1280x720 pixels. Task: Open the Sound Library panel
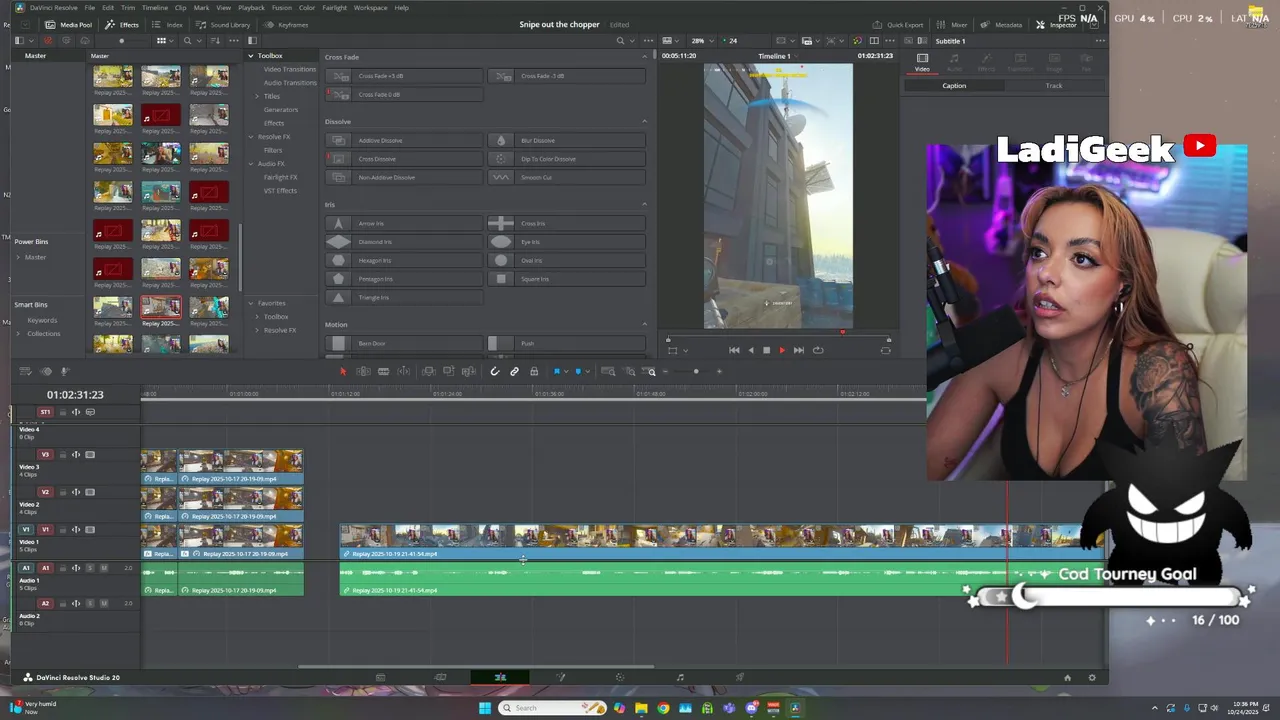tap(223, 24)
